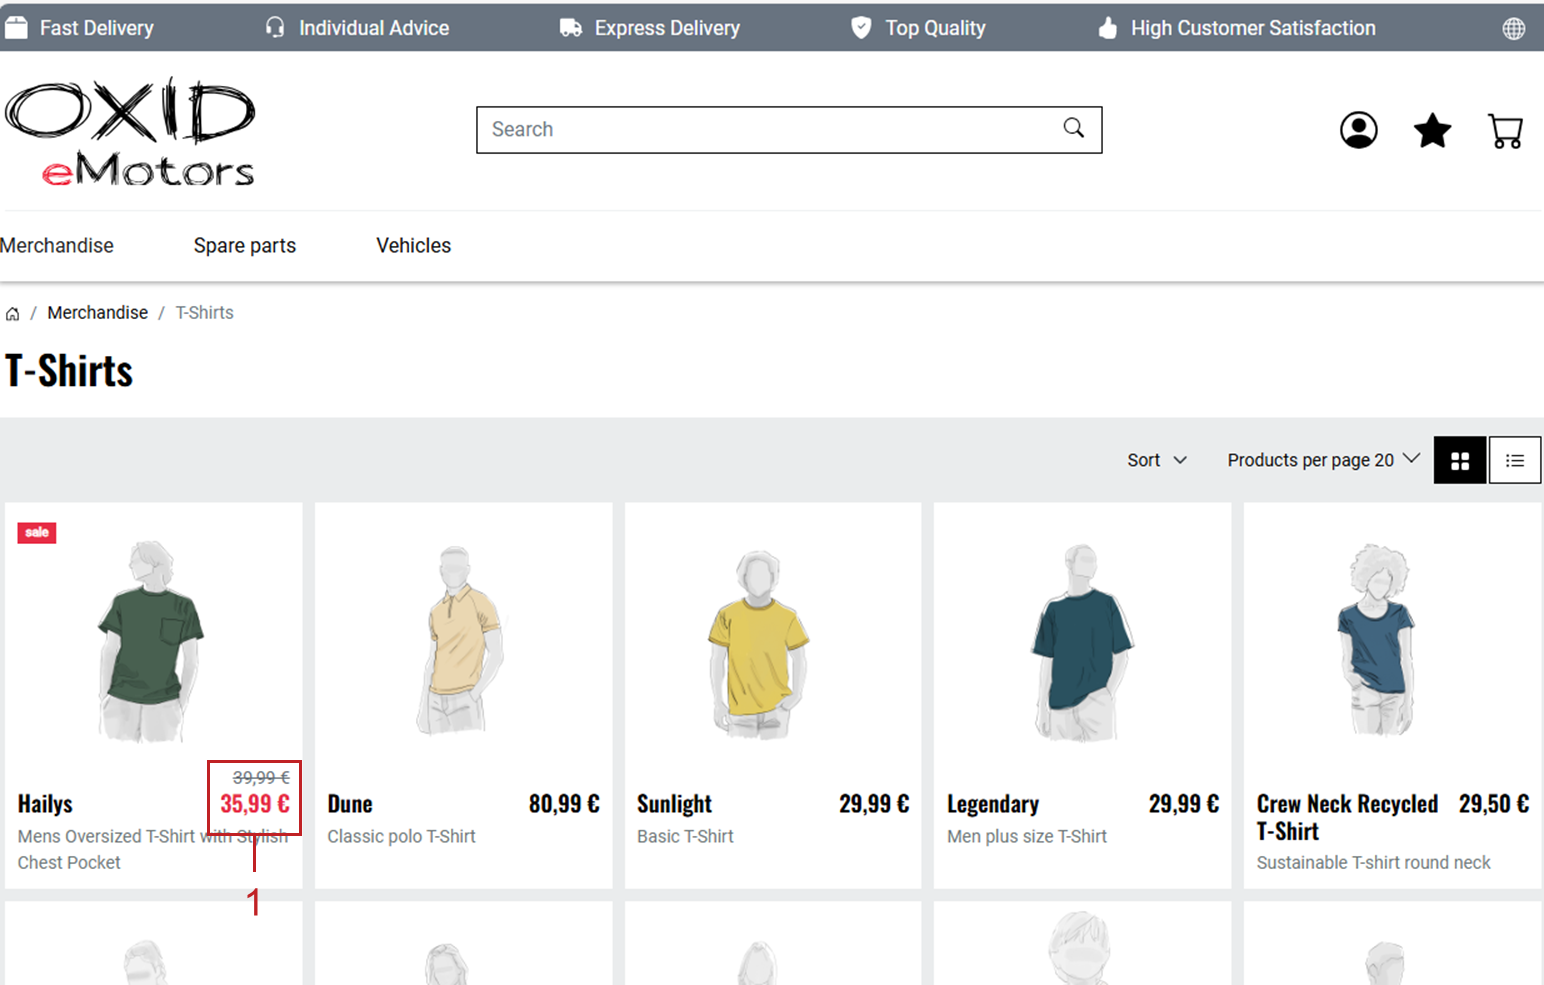Viewport: 1544px width, 985px height.
Task: Click the Merchandise breadcrumb link
Action: tap(97, 313)
